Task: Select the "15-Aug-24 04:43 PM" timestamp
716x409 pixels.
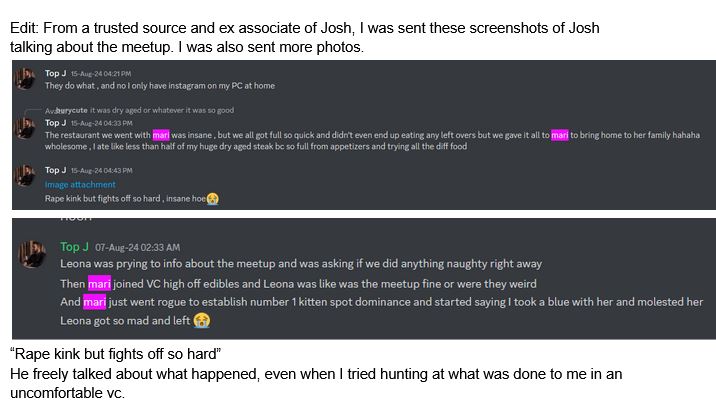Action: [x=101, y=170]
